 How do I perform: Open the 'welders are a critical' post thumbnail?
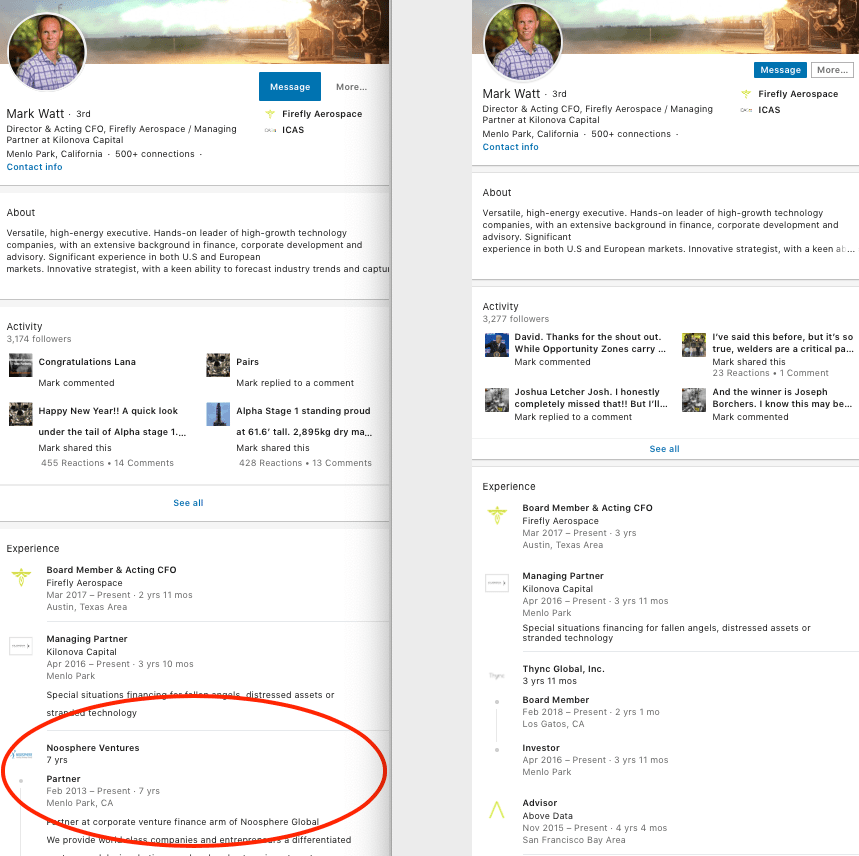coord(694,345)
